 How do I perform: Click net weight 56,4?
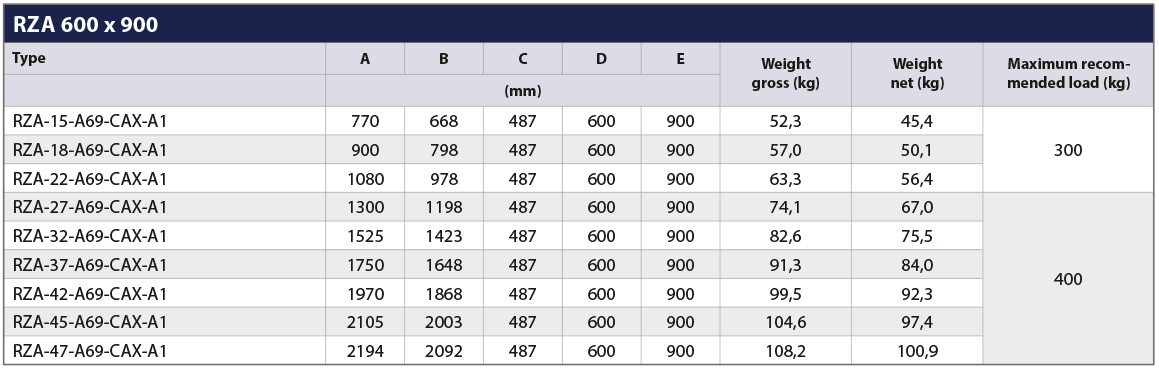tap(917, 179)
